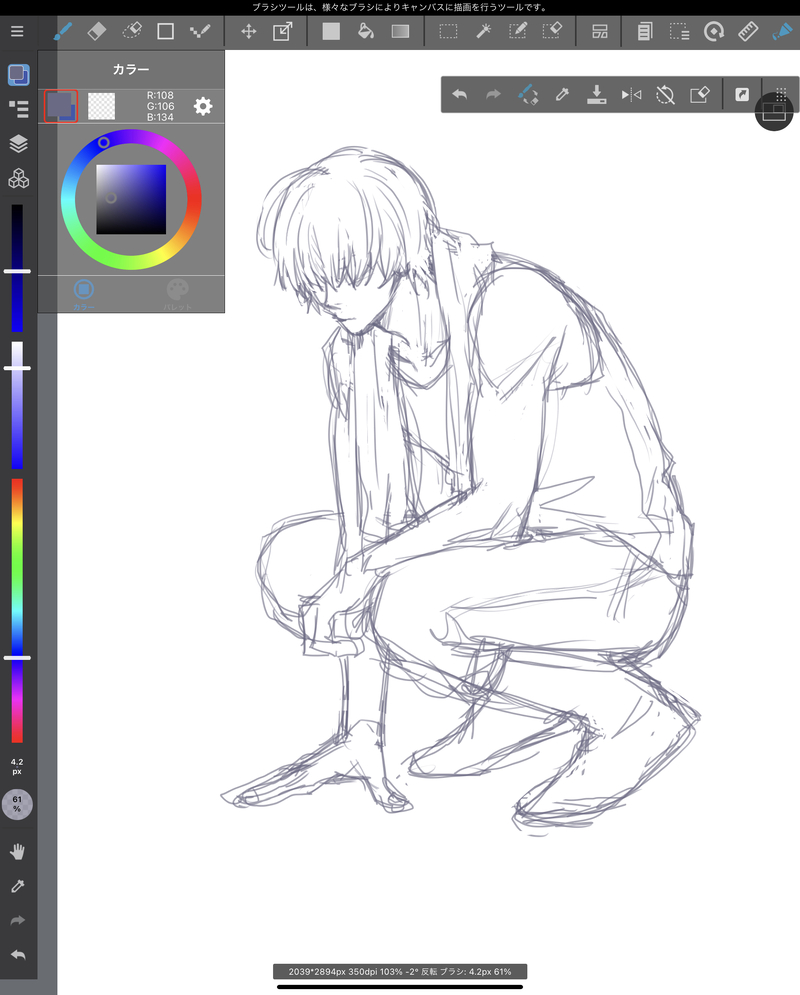This screenshot has width=800, height=995.
Task: Select the transparent color swatch
Action: [102, 106]
